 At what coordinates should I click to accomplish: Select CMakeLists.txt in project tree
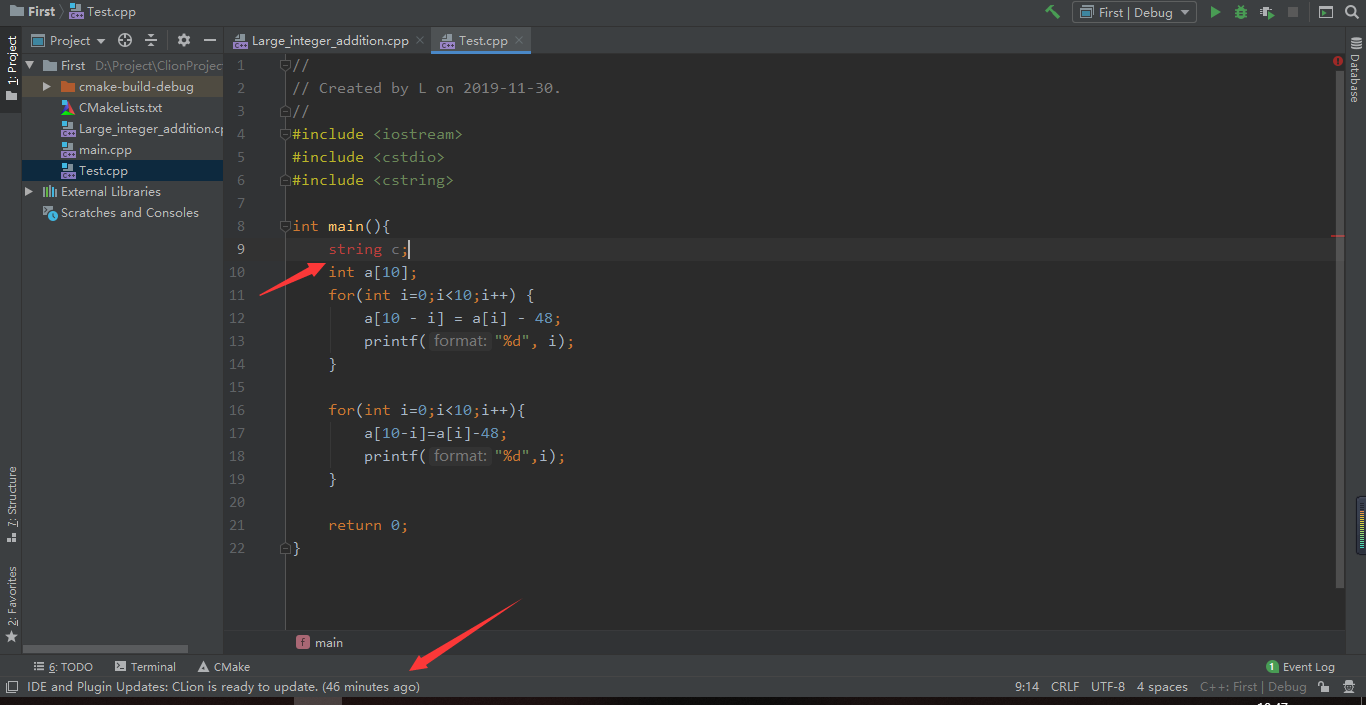(120, 108)
